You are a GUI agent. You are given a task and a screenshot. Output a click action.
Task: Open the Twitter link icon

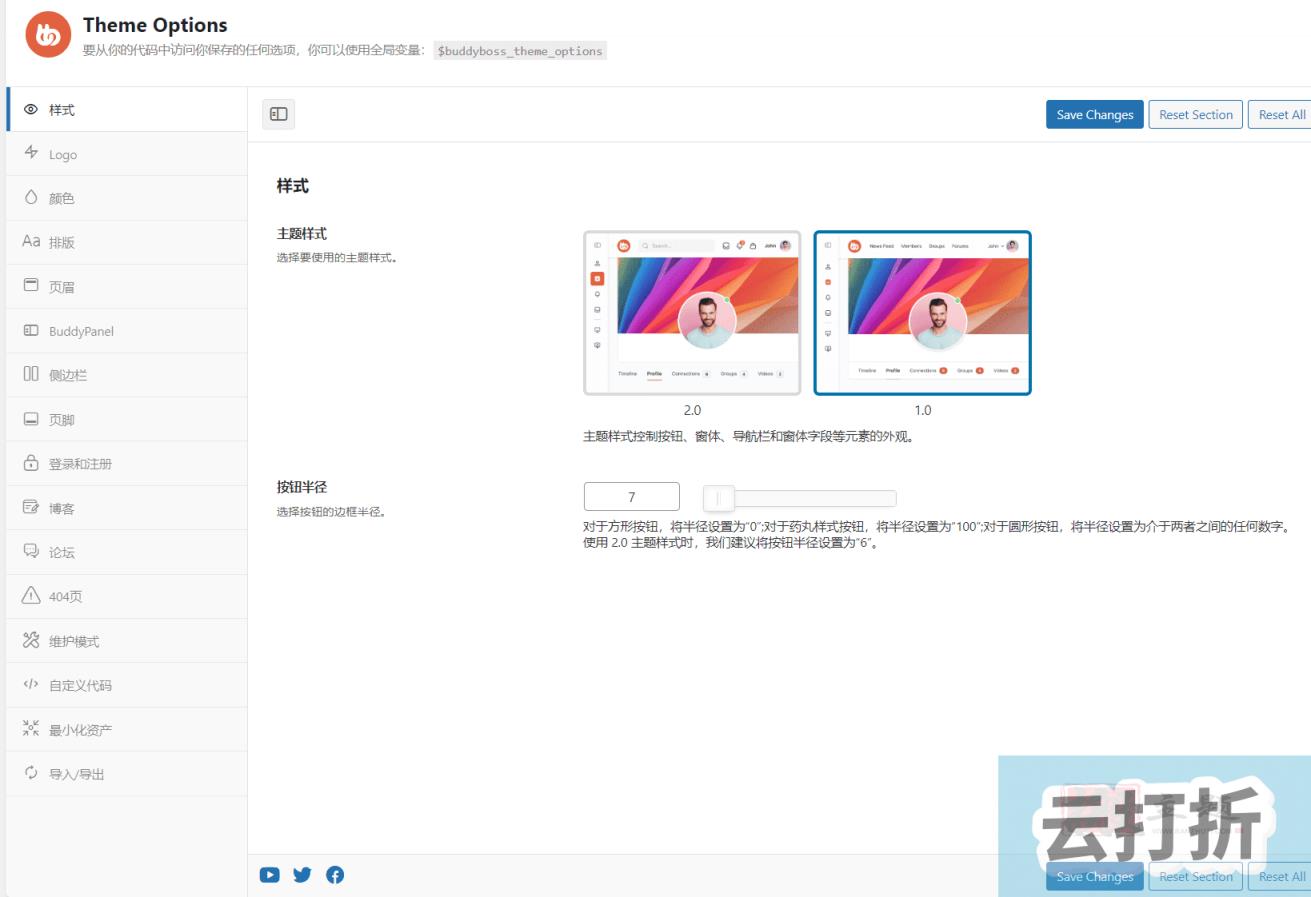click(302, 875)
